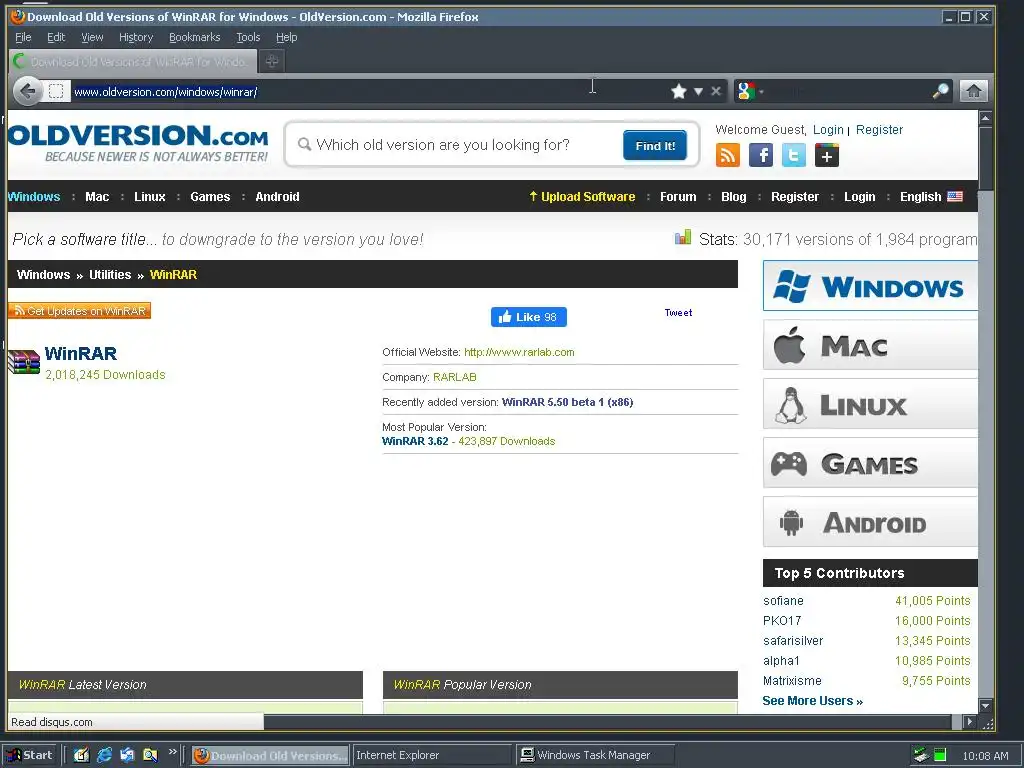Click the stats bar chart icon
This screenshot has width=1024, height=768.
[x=682, y=238]
